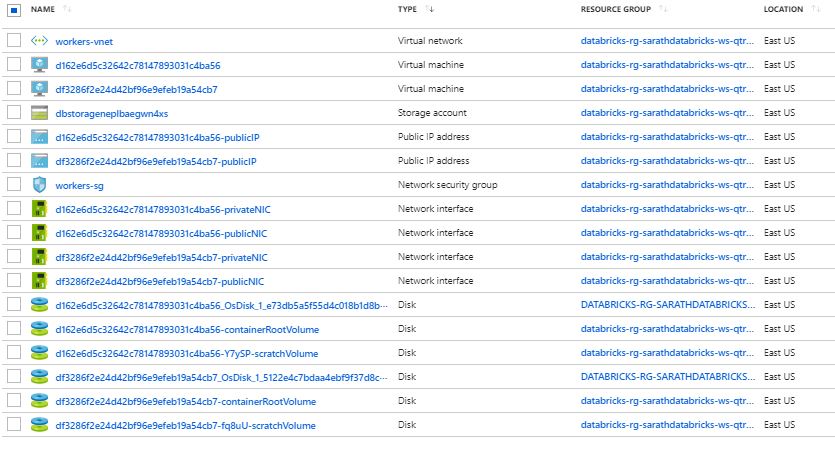Click the dbstoragenepIbaegwn4xs storage account icon
Viewport: 835px width, 450px height.
pyautogui.click(x=40, y=113)
